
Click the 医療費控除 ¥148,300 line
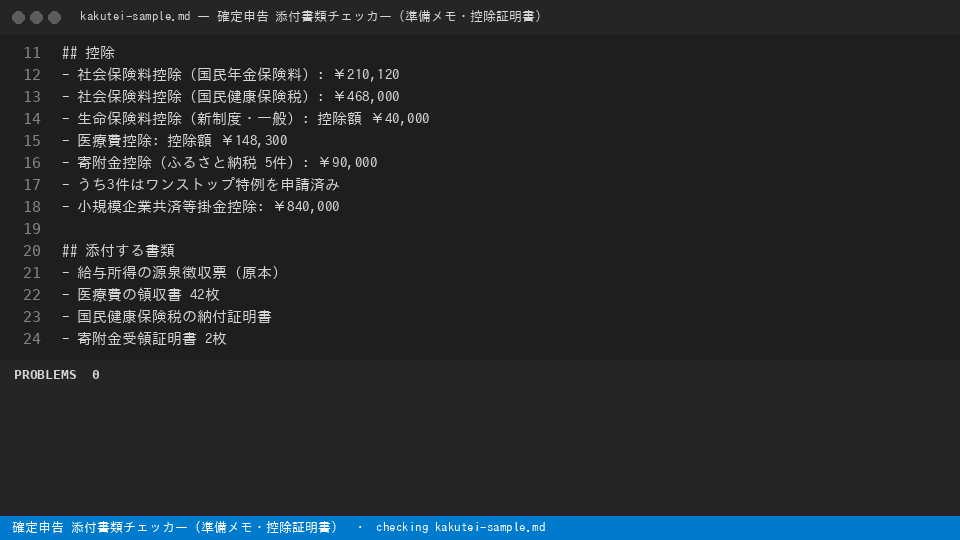coord(174,141)
